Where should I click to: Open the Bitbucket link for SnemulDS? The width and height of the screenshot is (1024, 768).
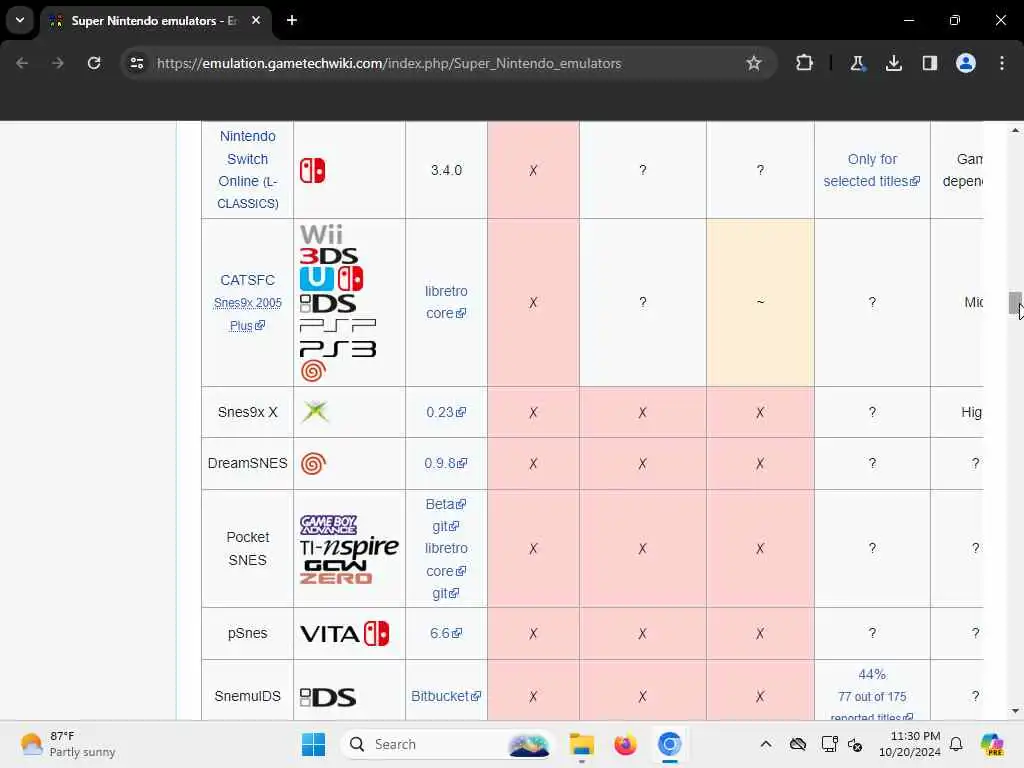pyautogui.click(x=445, y=696)
